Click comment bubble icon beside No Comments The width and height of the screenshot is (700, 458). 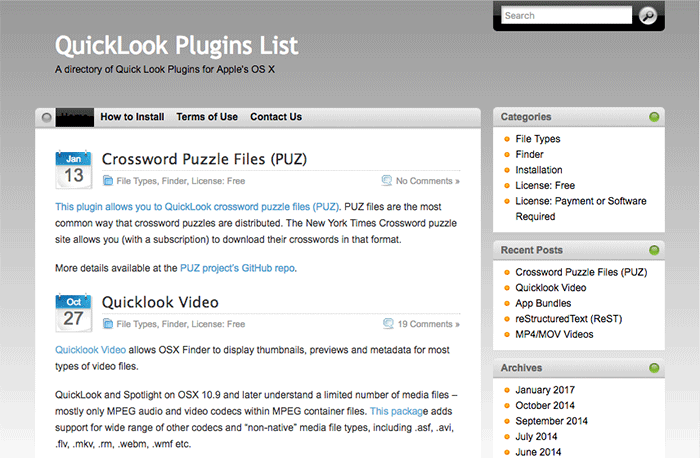pos(387,181)
